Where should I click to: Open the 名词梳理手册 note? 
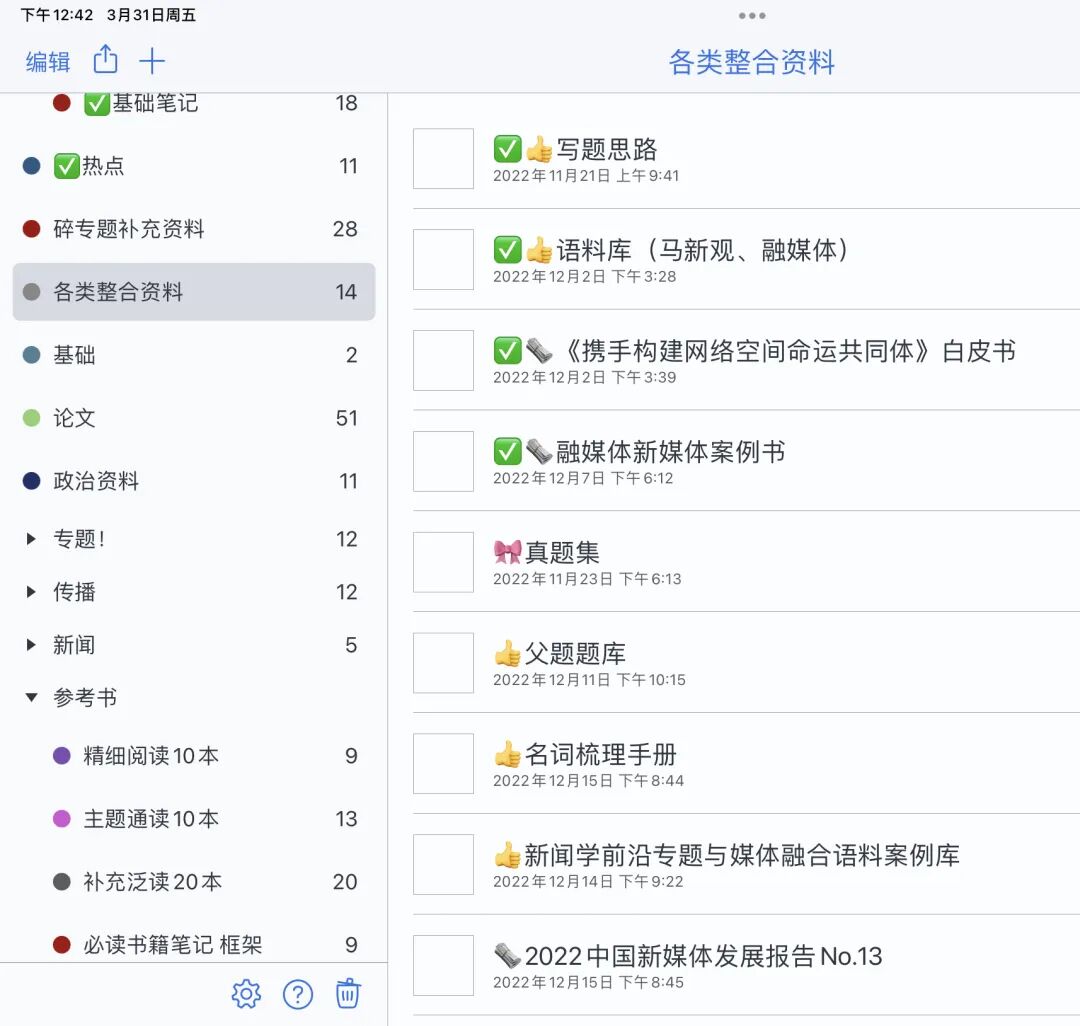pyautogui.click(x=580, y=757)
